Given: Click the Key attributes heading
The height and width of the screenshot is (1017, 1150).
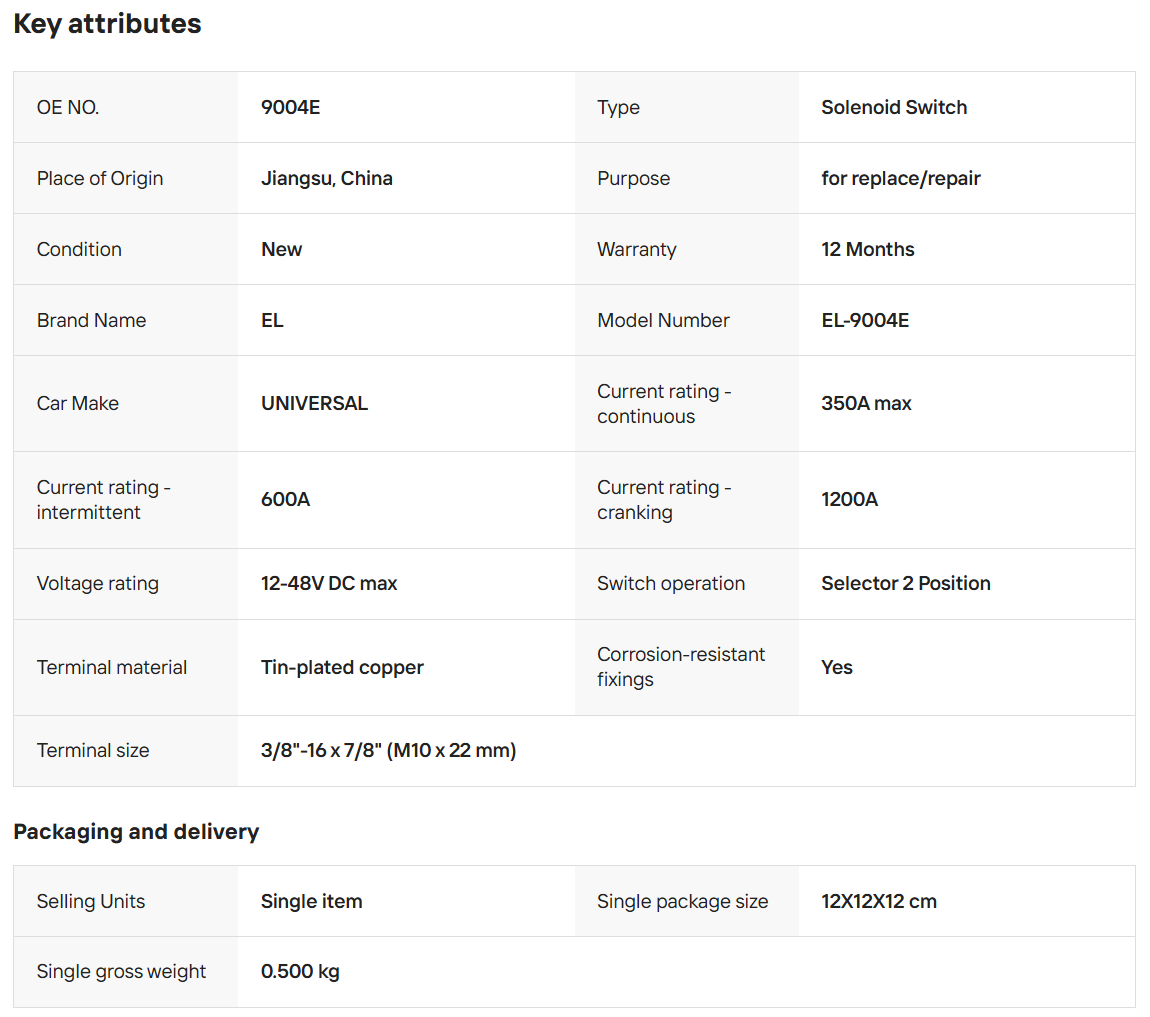Looking at the screenshot, I should tap(107, 24).
